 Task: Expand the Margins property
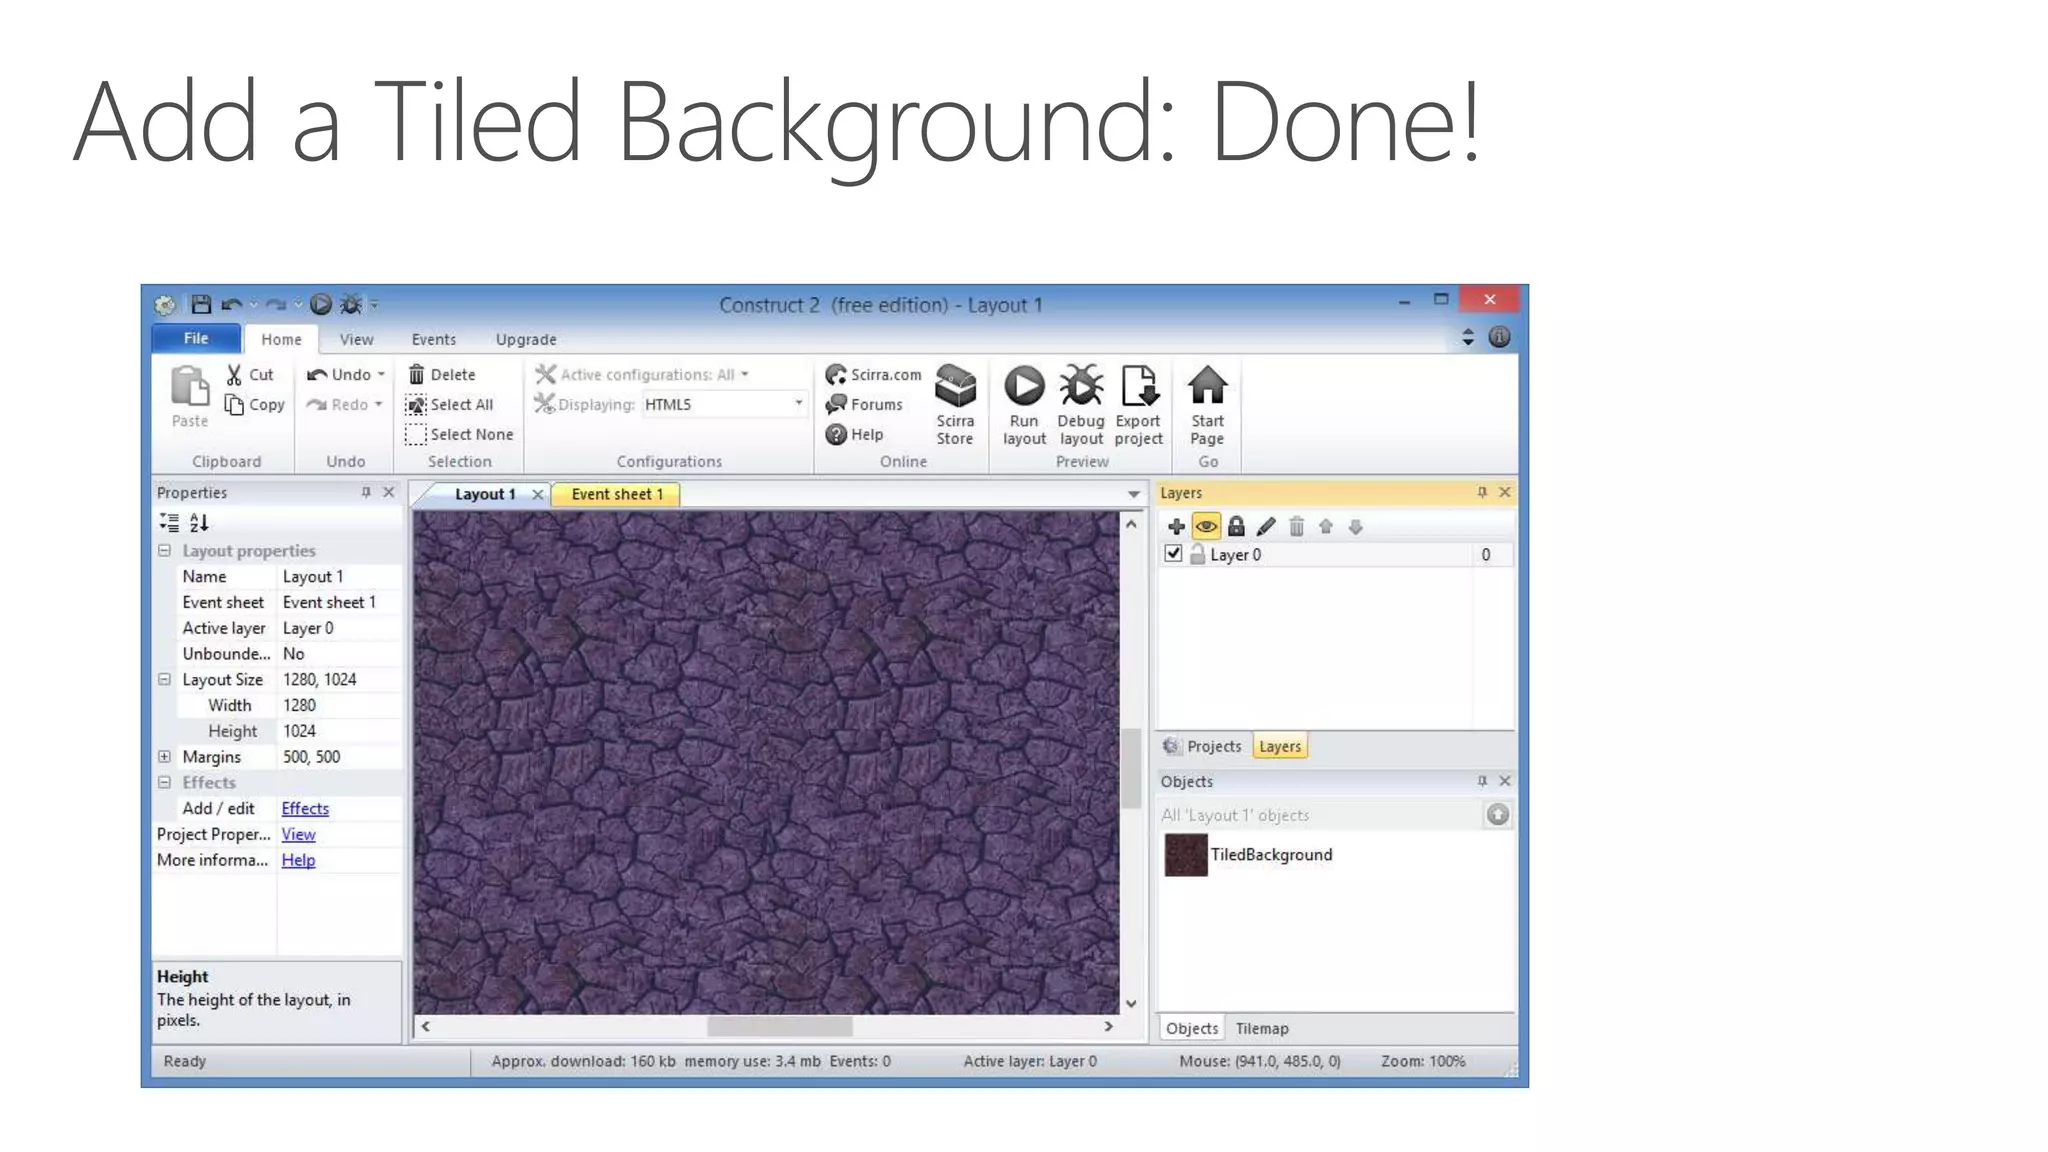[x=165, y=757]
